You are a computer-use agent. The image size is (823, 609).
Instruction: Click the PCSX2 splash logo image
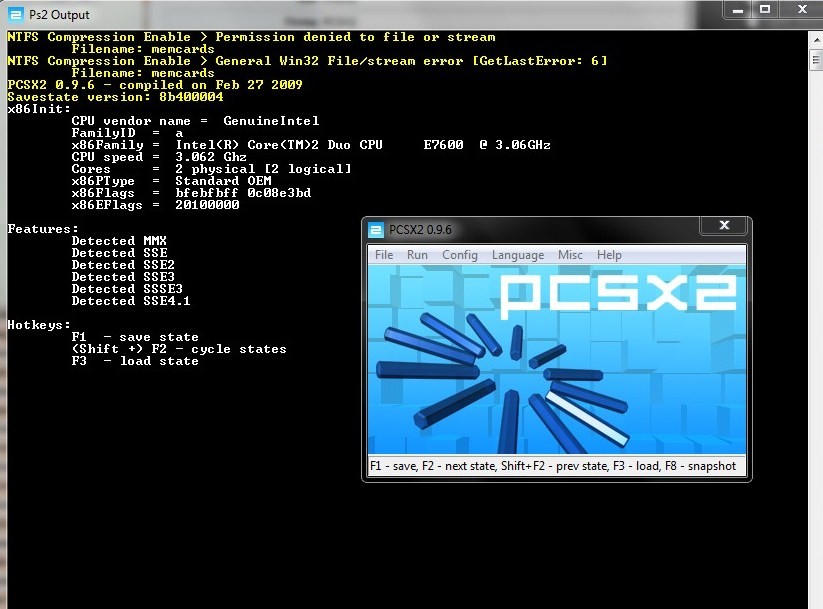pyautogui.click(x=557, y=359)
